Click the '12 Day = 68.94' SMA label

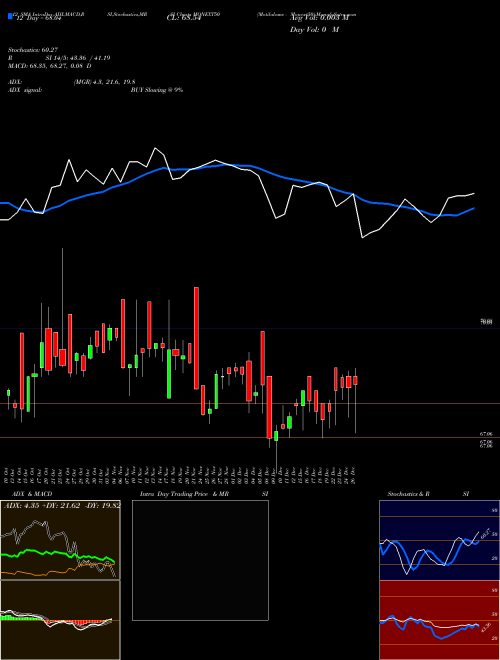39,19
